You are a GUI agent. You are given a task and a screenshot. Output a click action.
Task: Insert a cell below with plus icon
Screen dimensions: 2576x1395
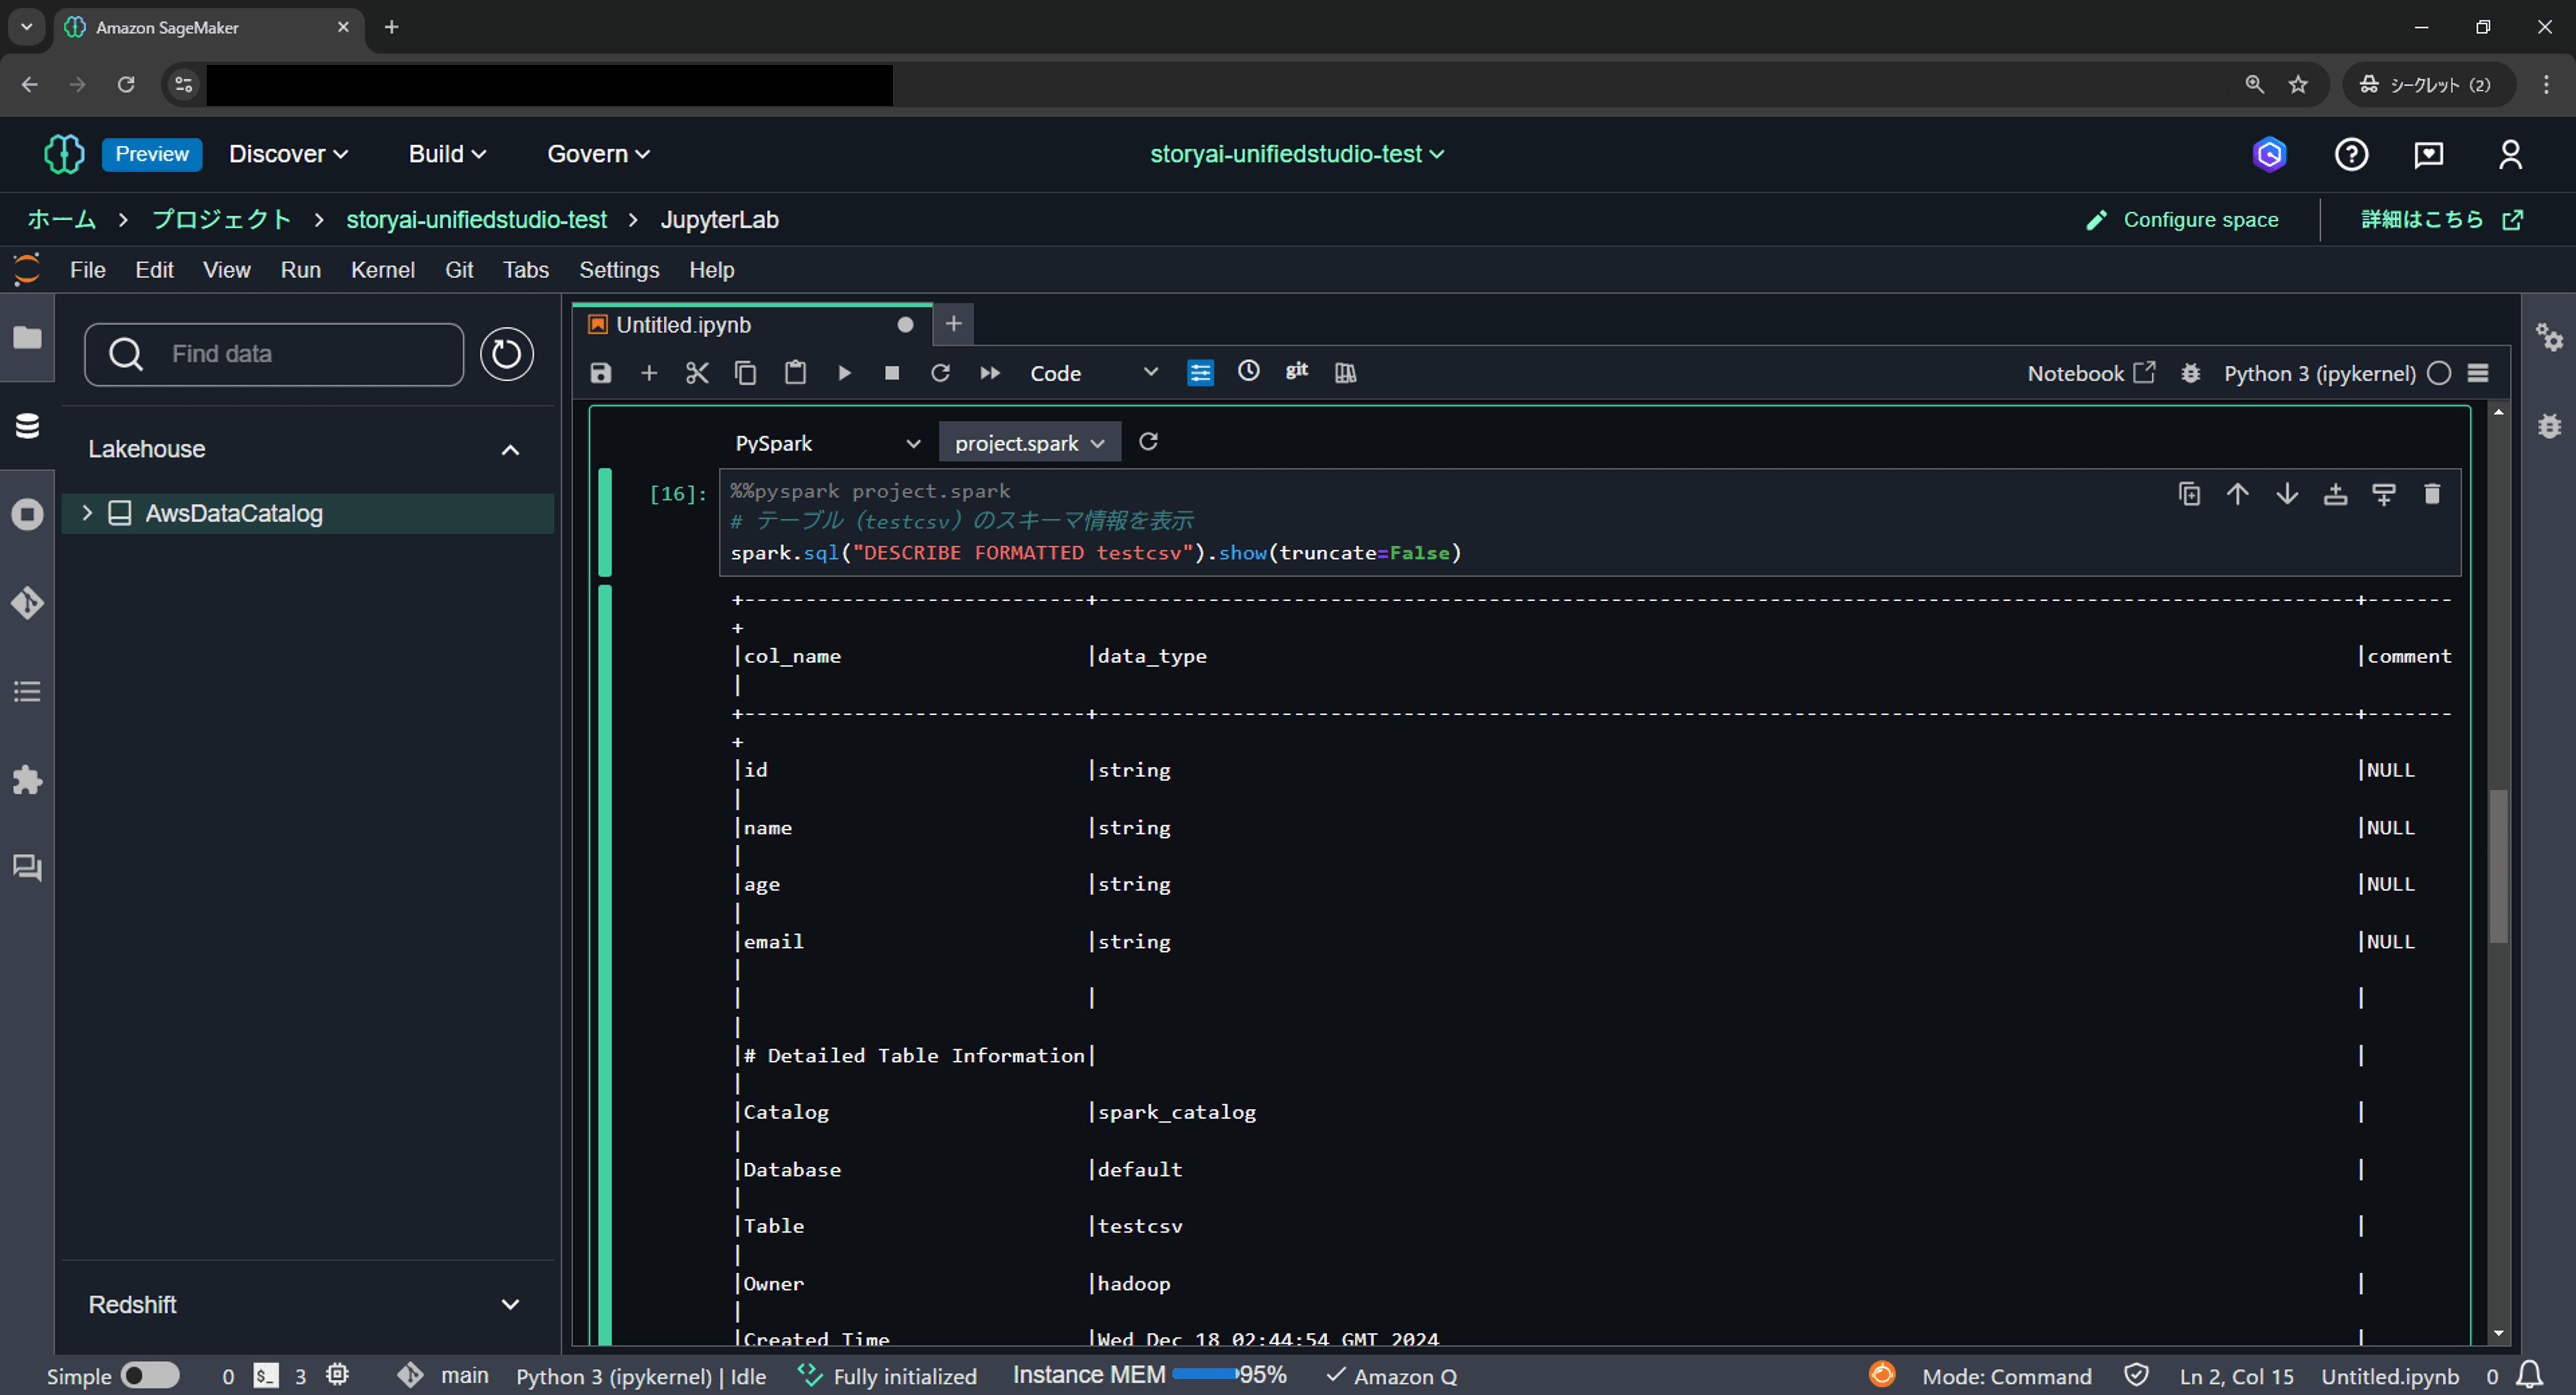[x=649, y=373]
